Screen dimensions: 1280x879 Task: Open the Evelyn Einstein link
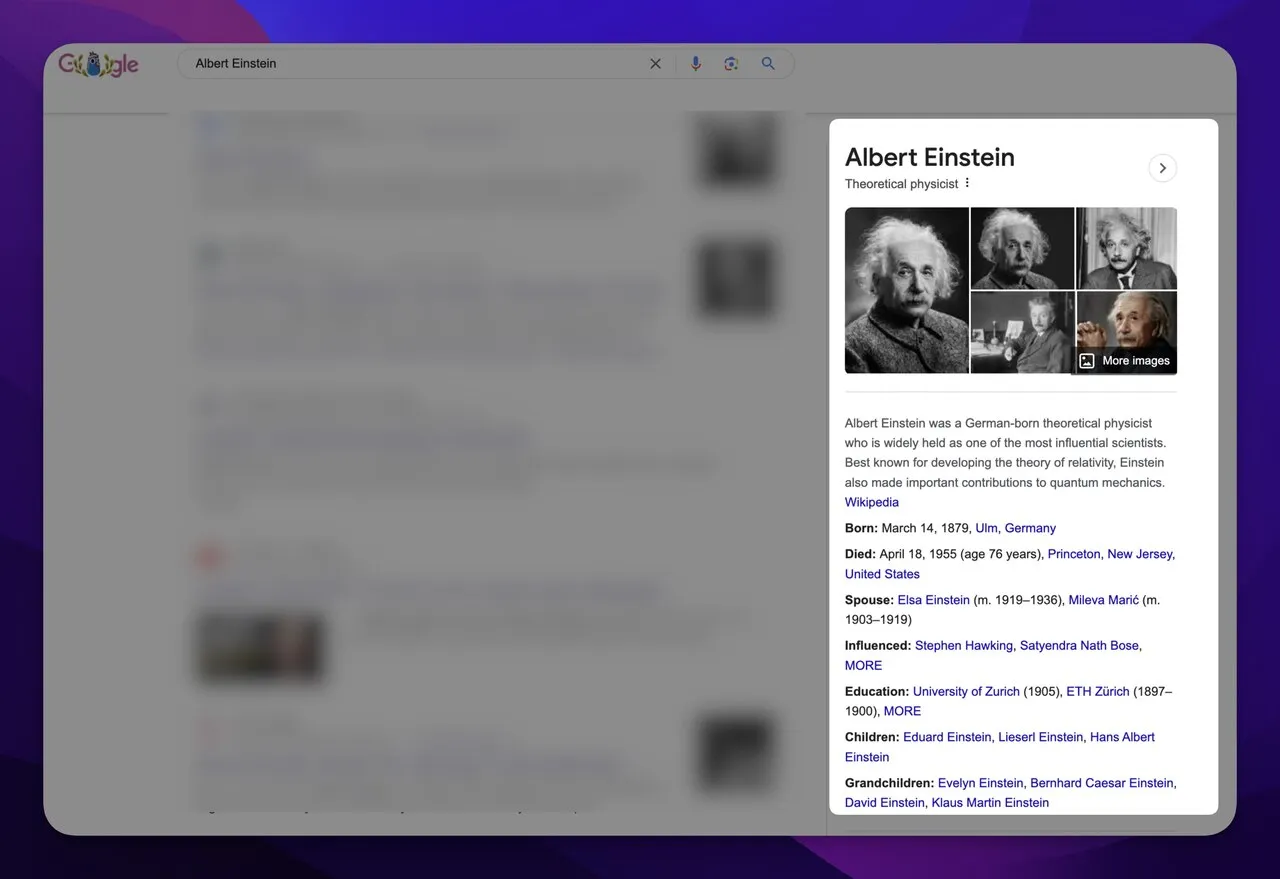[981, 783]
